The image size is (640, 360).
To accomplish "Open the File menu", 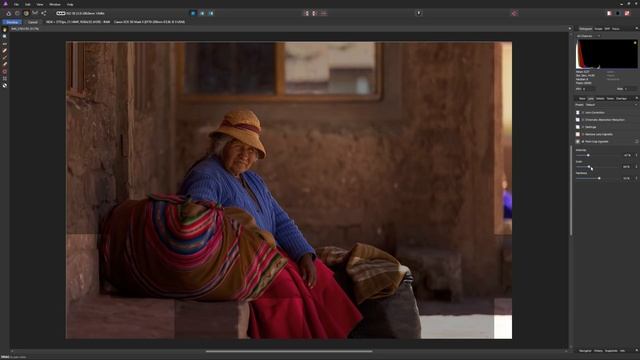I will [16, 4].
